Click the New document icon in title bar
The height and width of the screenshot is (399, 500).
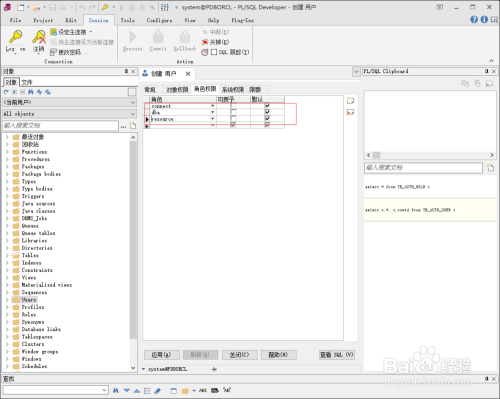point(21,7)
